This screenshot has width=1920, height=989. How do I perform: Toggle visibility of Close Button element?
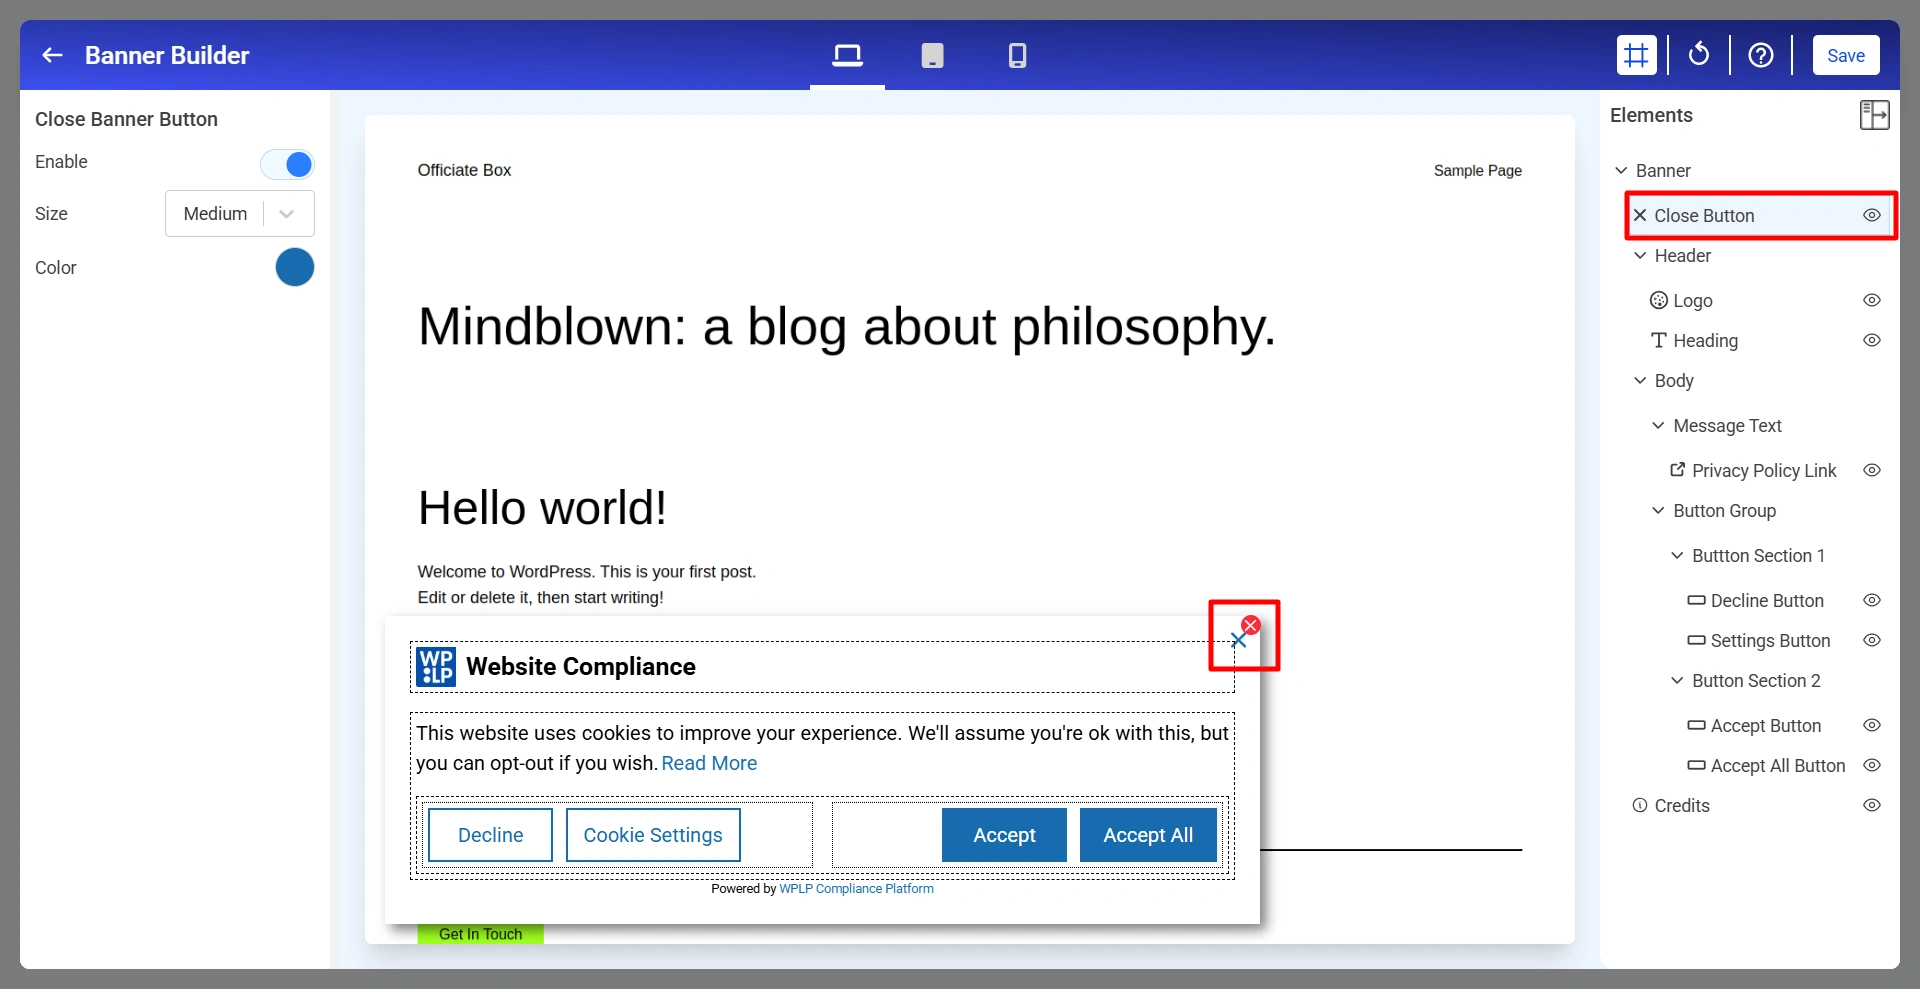[1872, 215]
